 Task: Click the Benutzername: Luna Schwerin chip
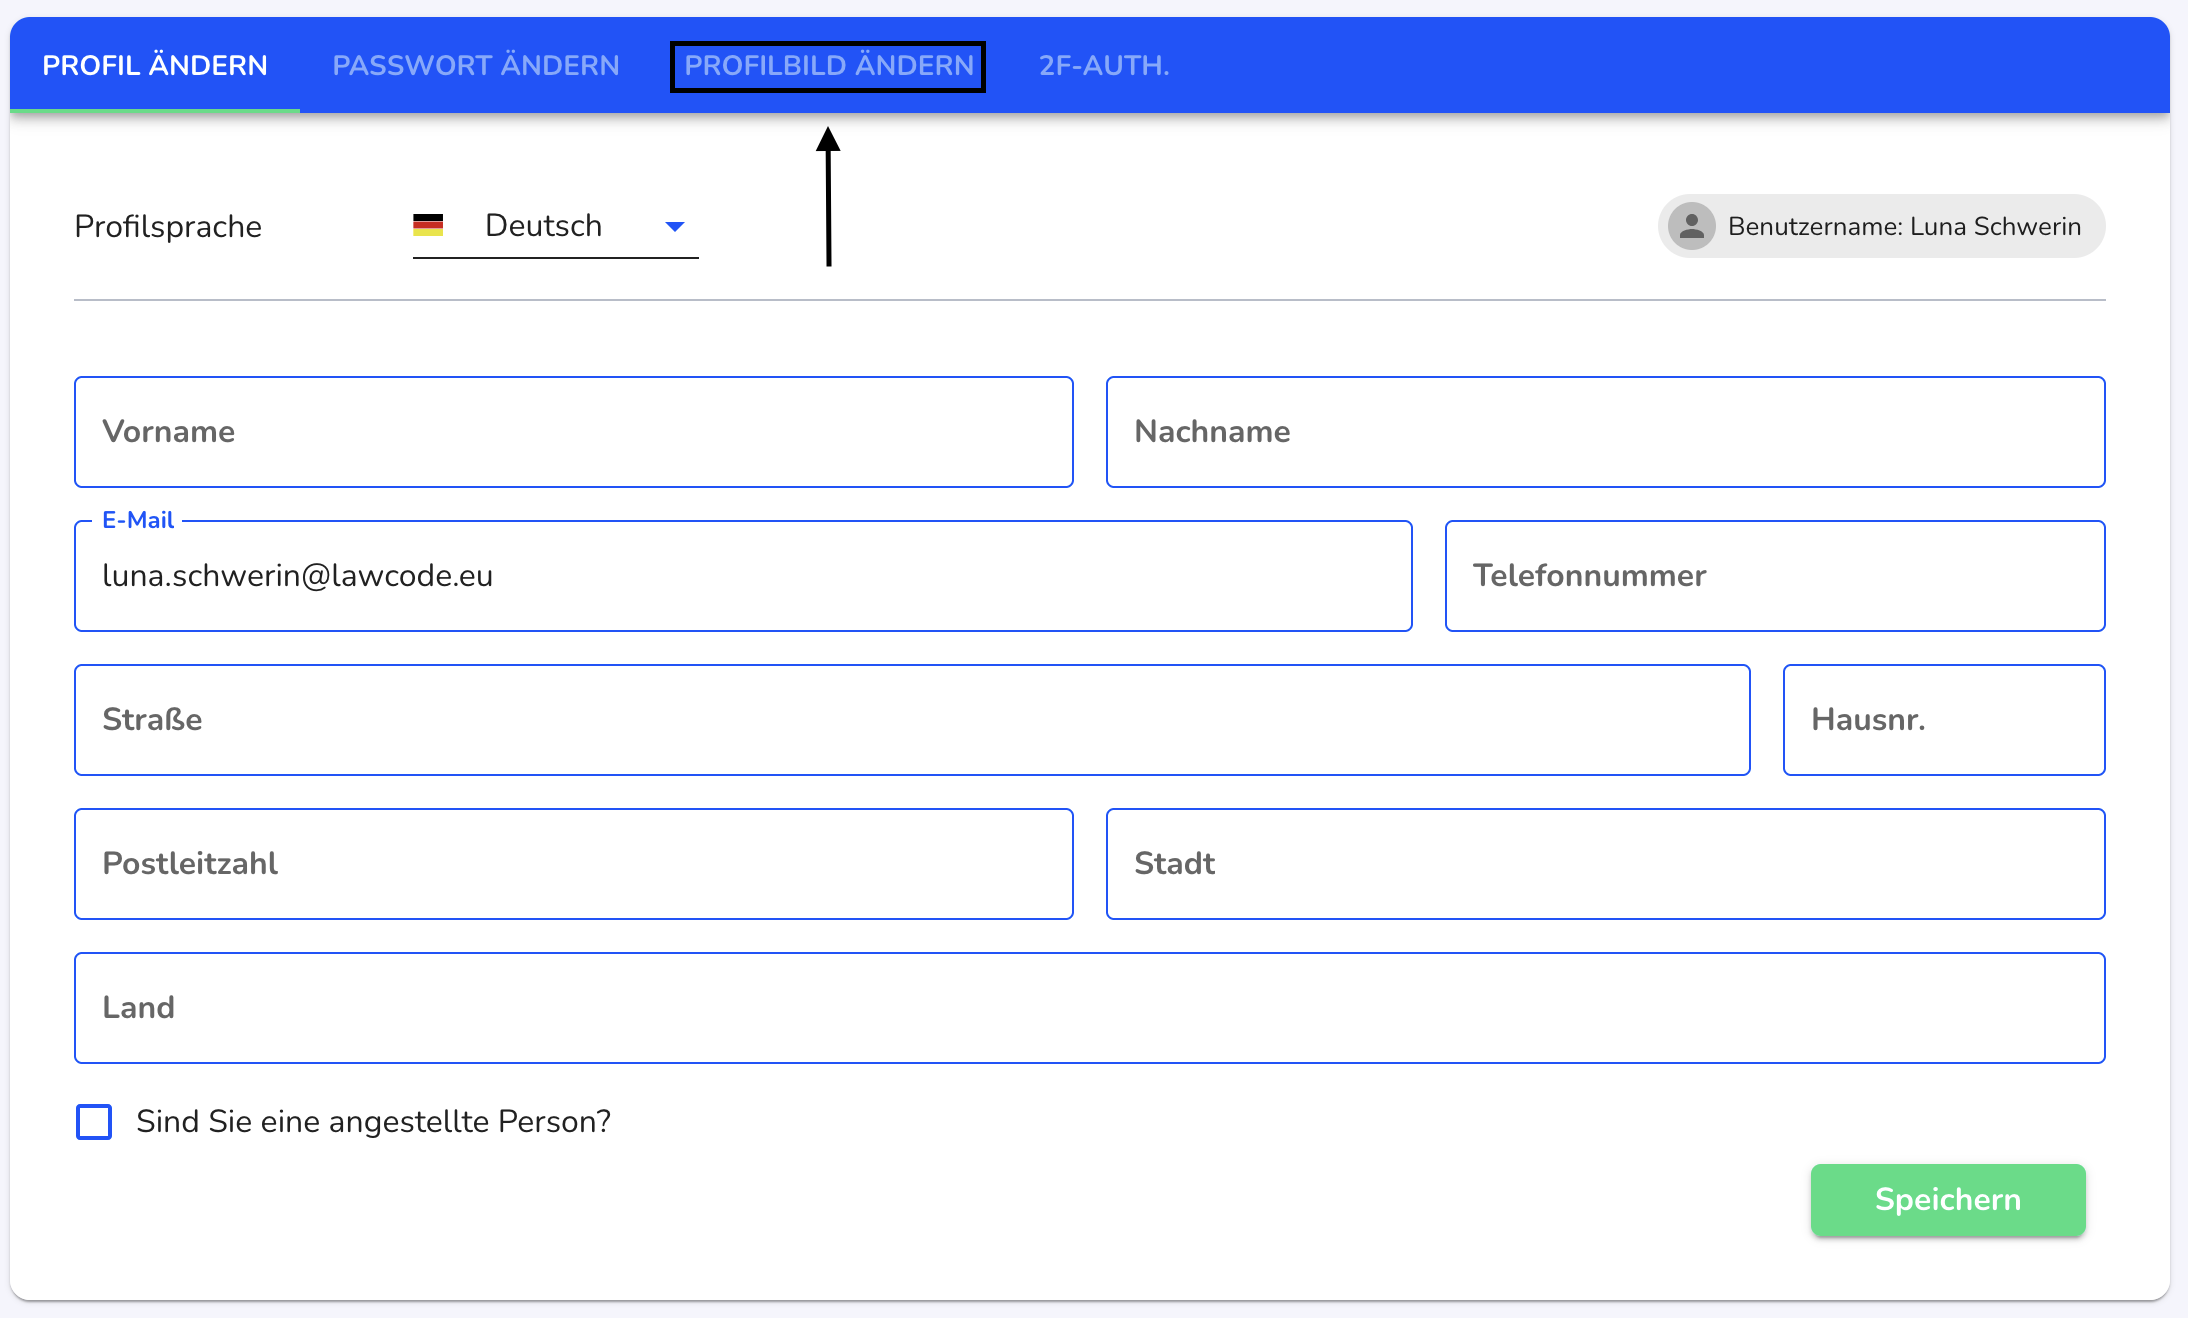click(1881, 226)
